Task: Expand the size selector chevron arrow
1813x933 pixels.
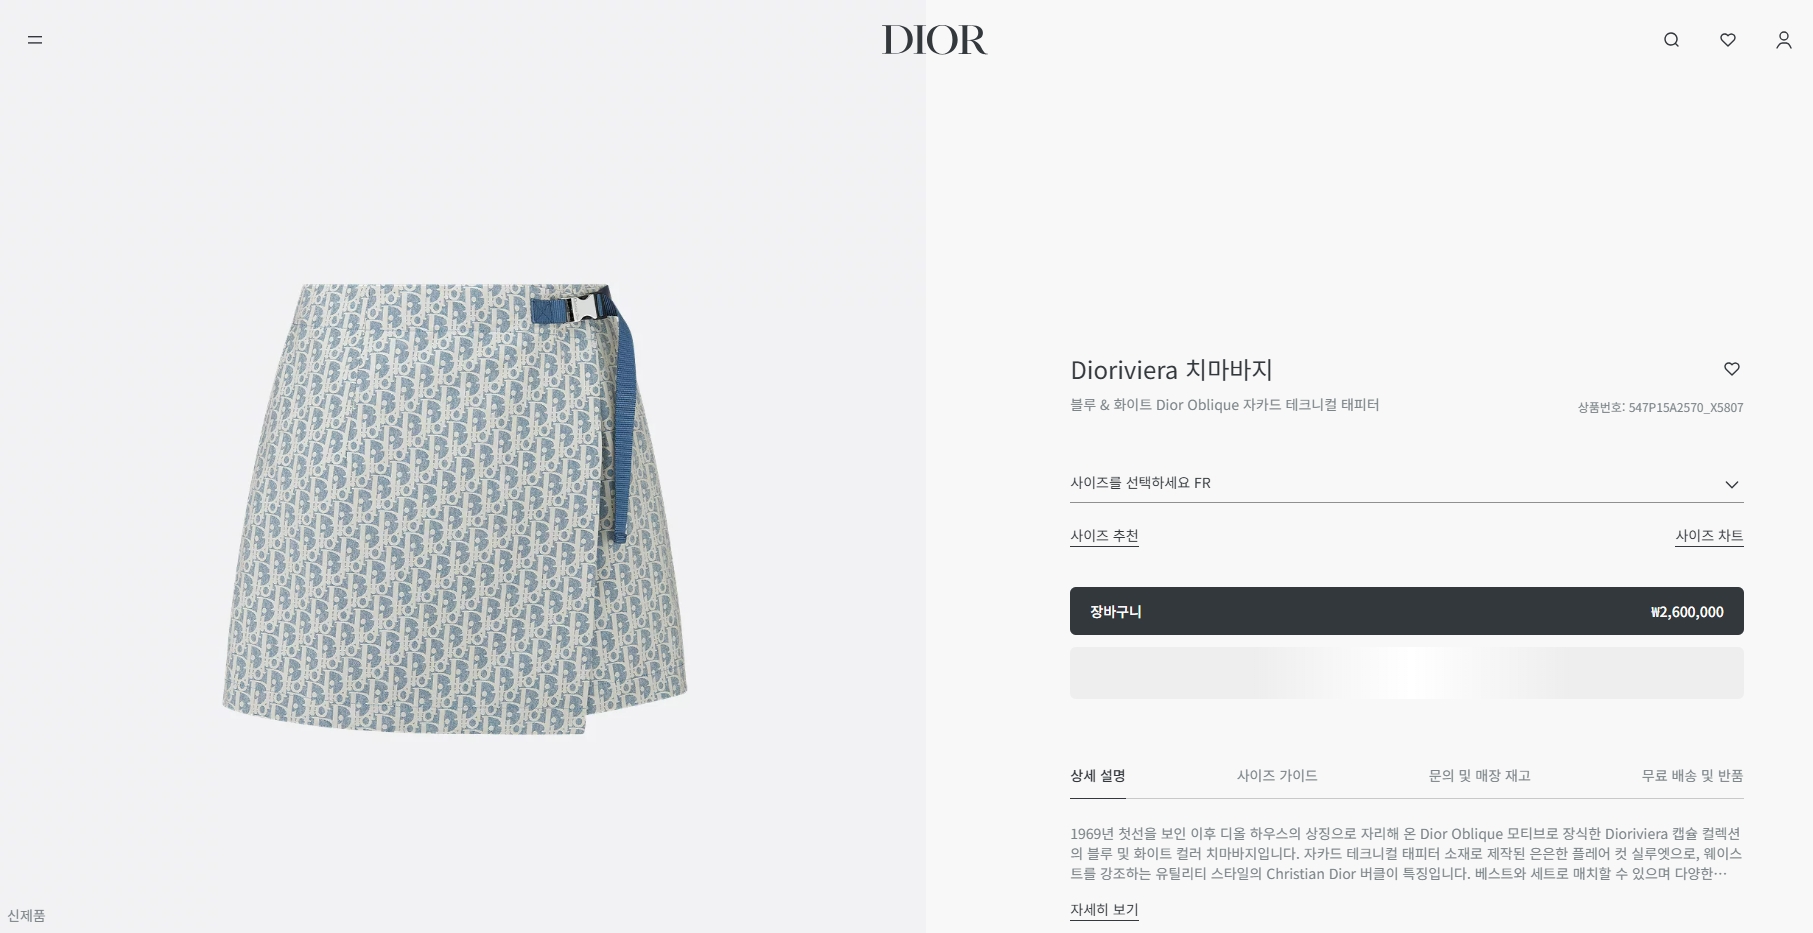Action: (x=1732, y=484)
